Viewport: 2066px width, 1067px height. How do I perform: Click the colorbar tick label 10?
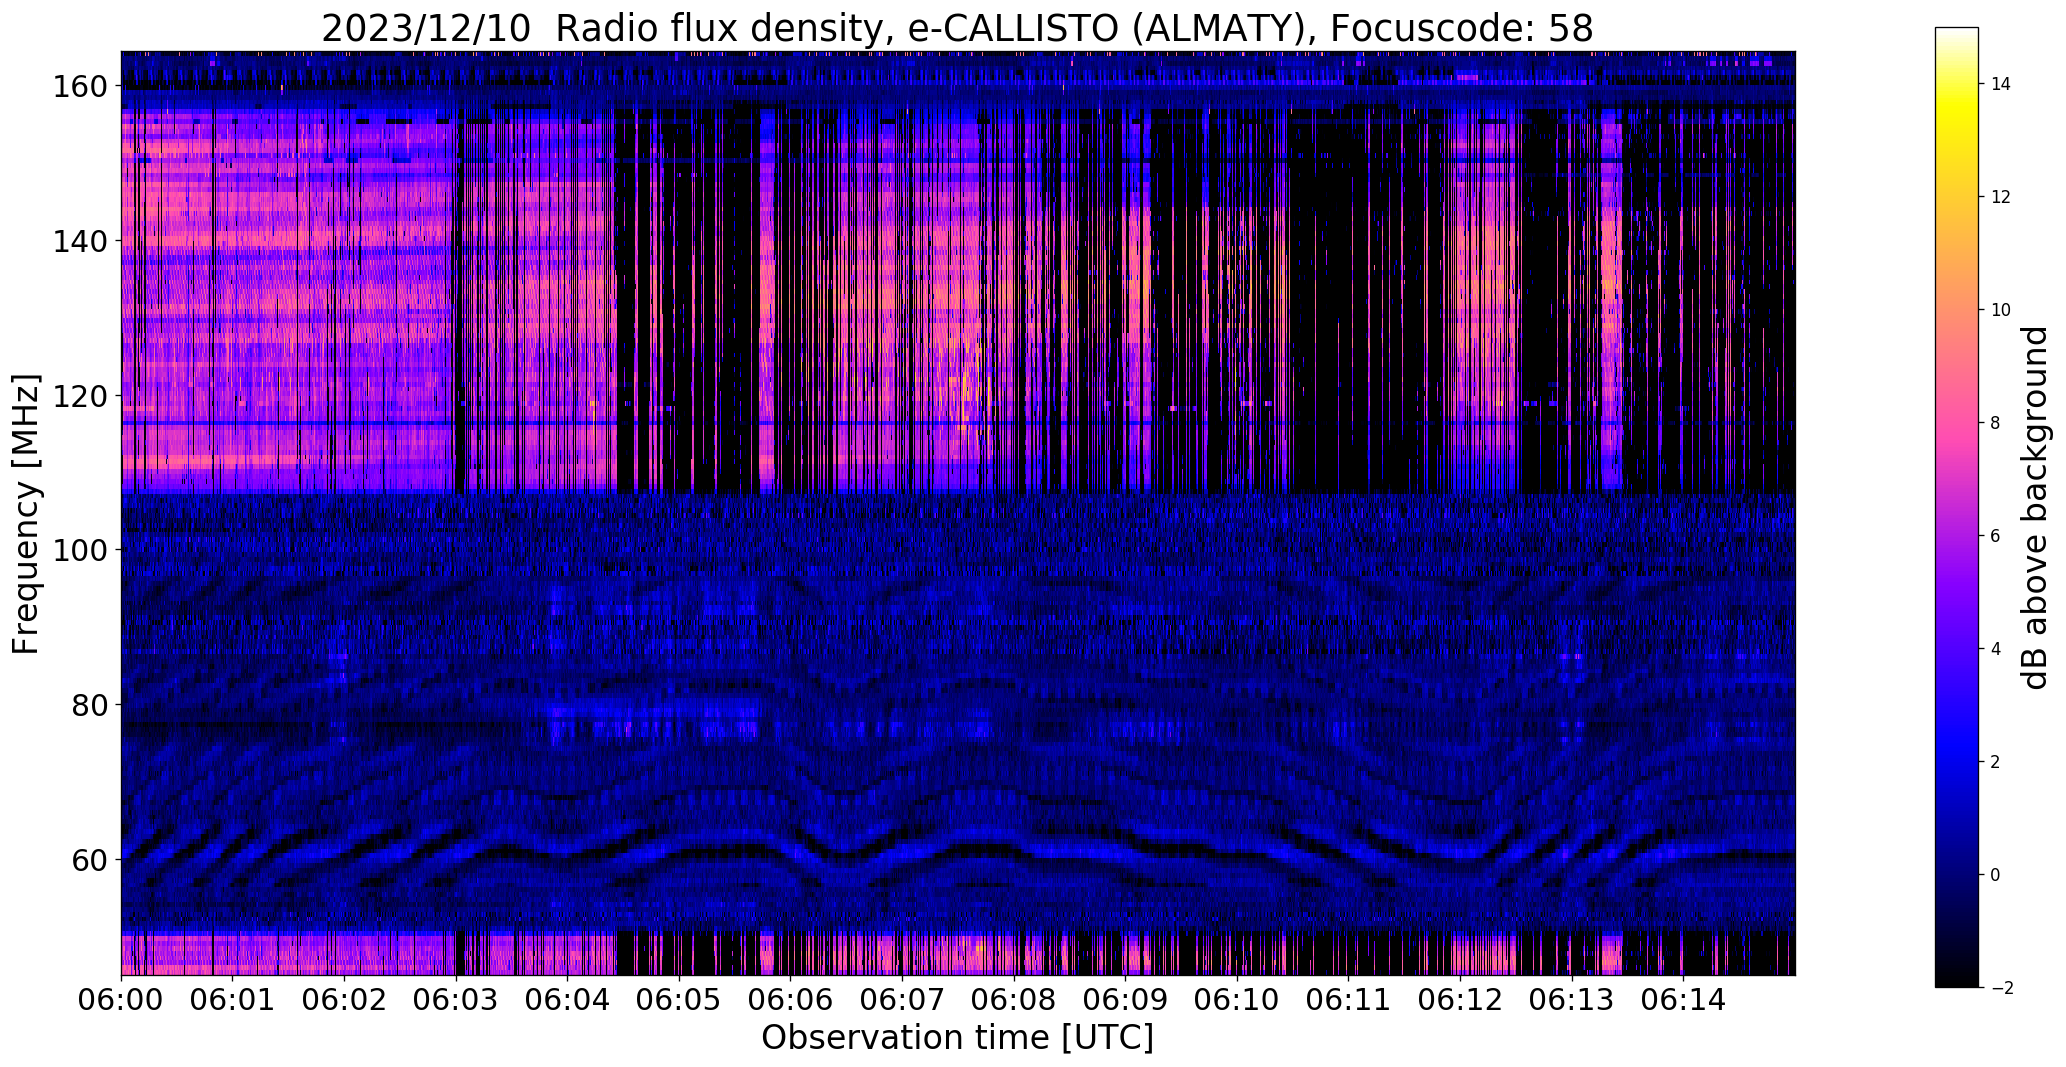tap(2000, 310)
